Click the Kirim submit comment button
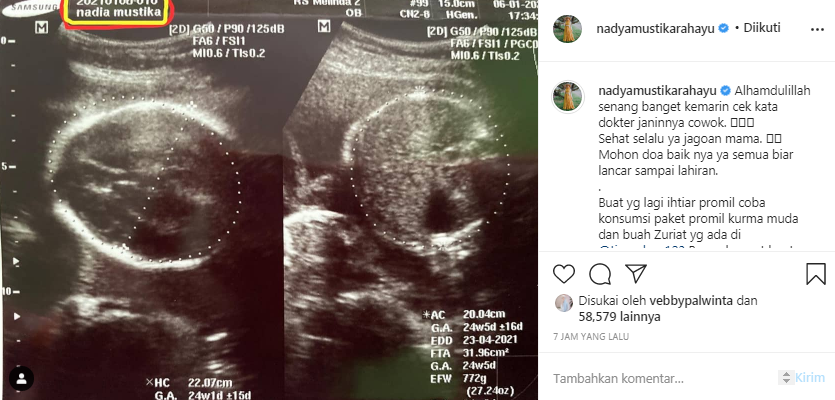Image resolution: width=835 pixels, height=400 pixels. [x=809, y=378]
